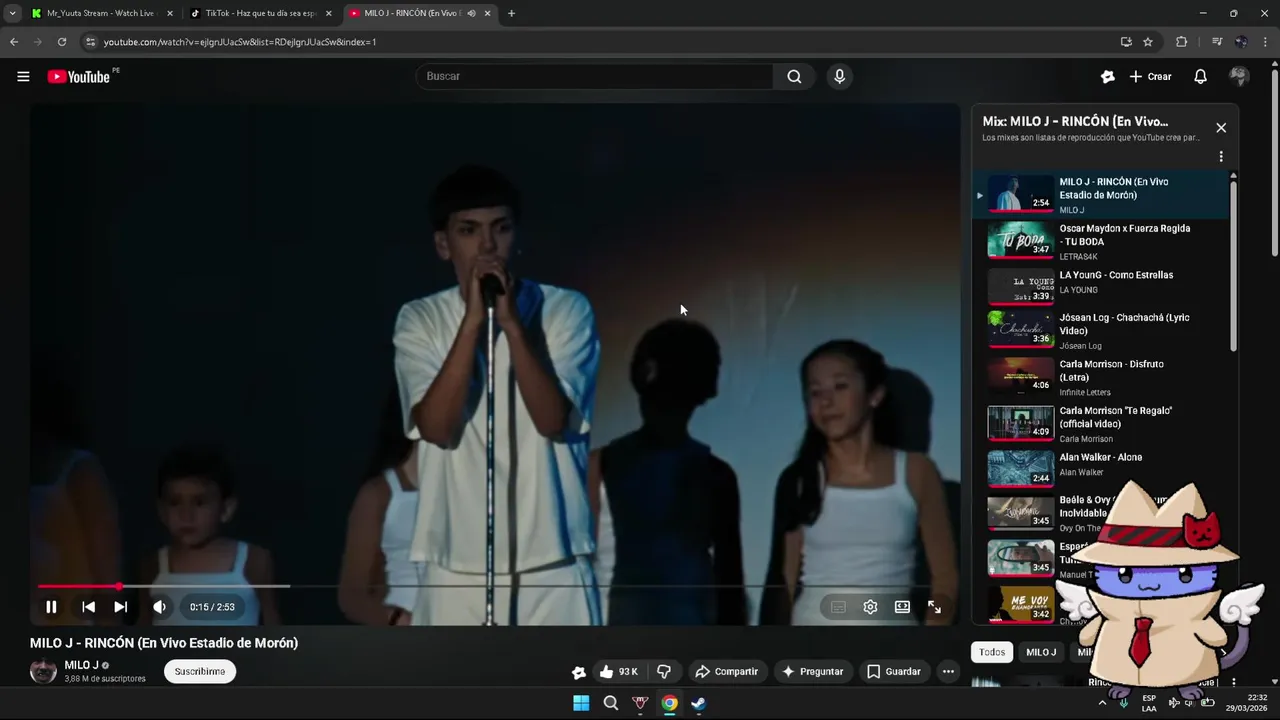Go back in Chrome navigation
Image resolution: width=1280 pixels, height=720 pixels.
(14, 42)
